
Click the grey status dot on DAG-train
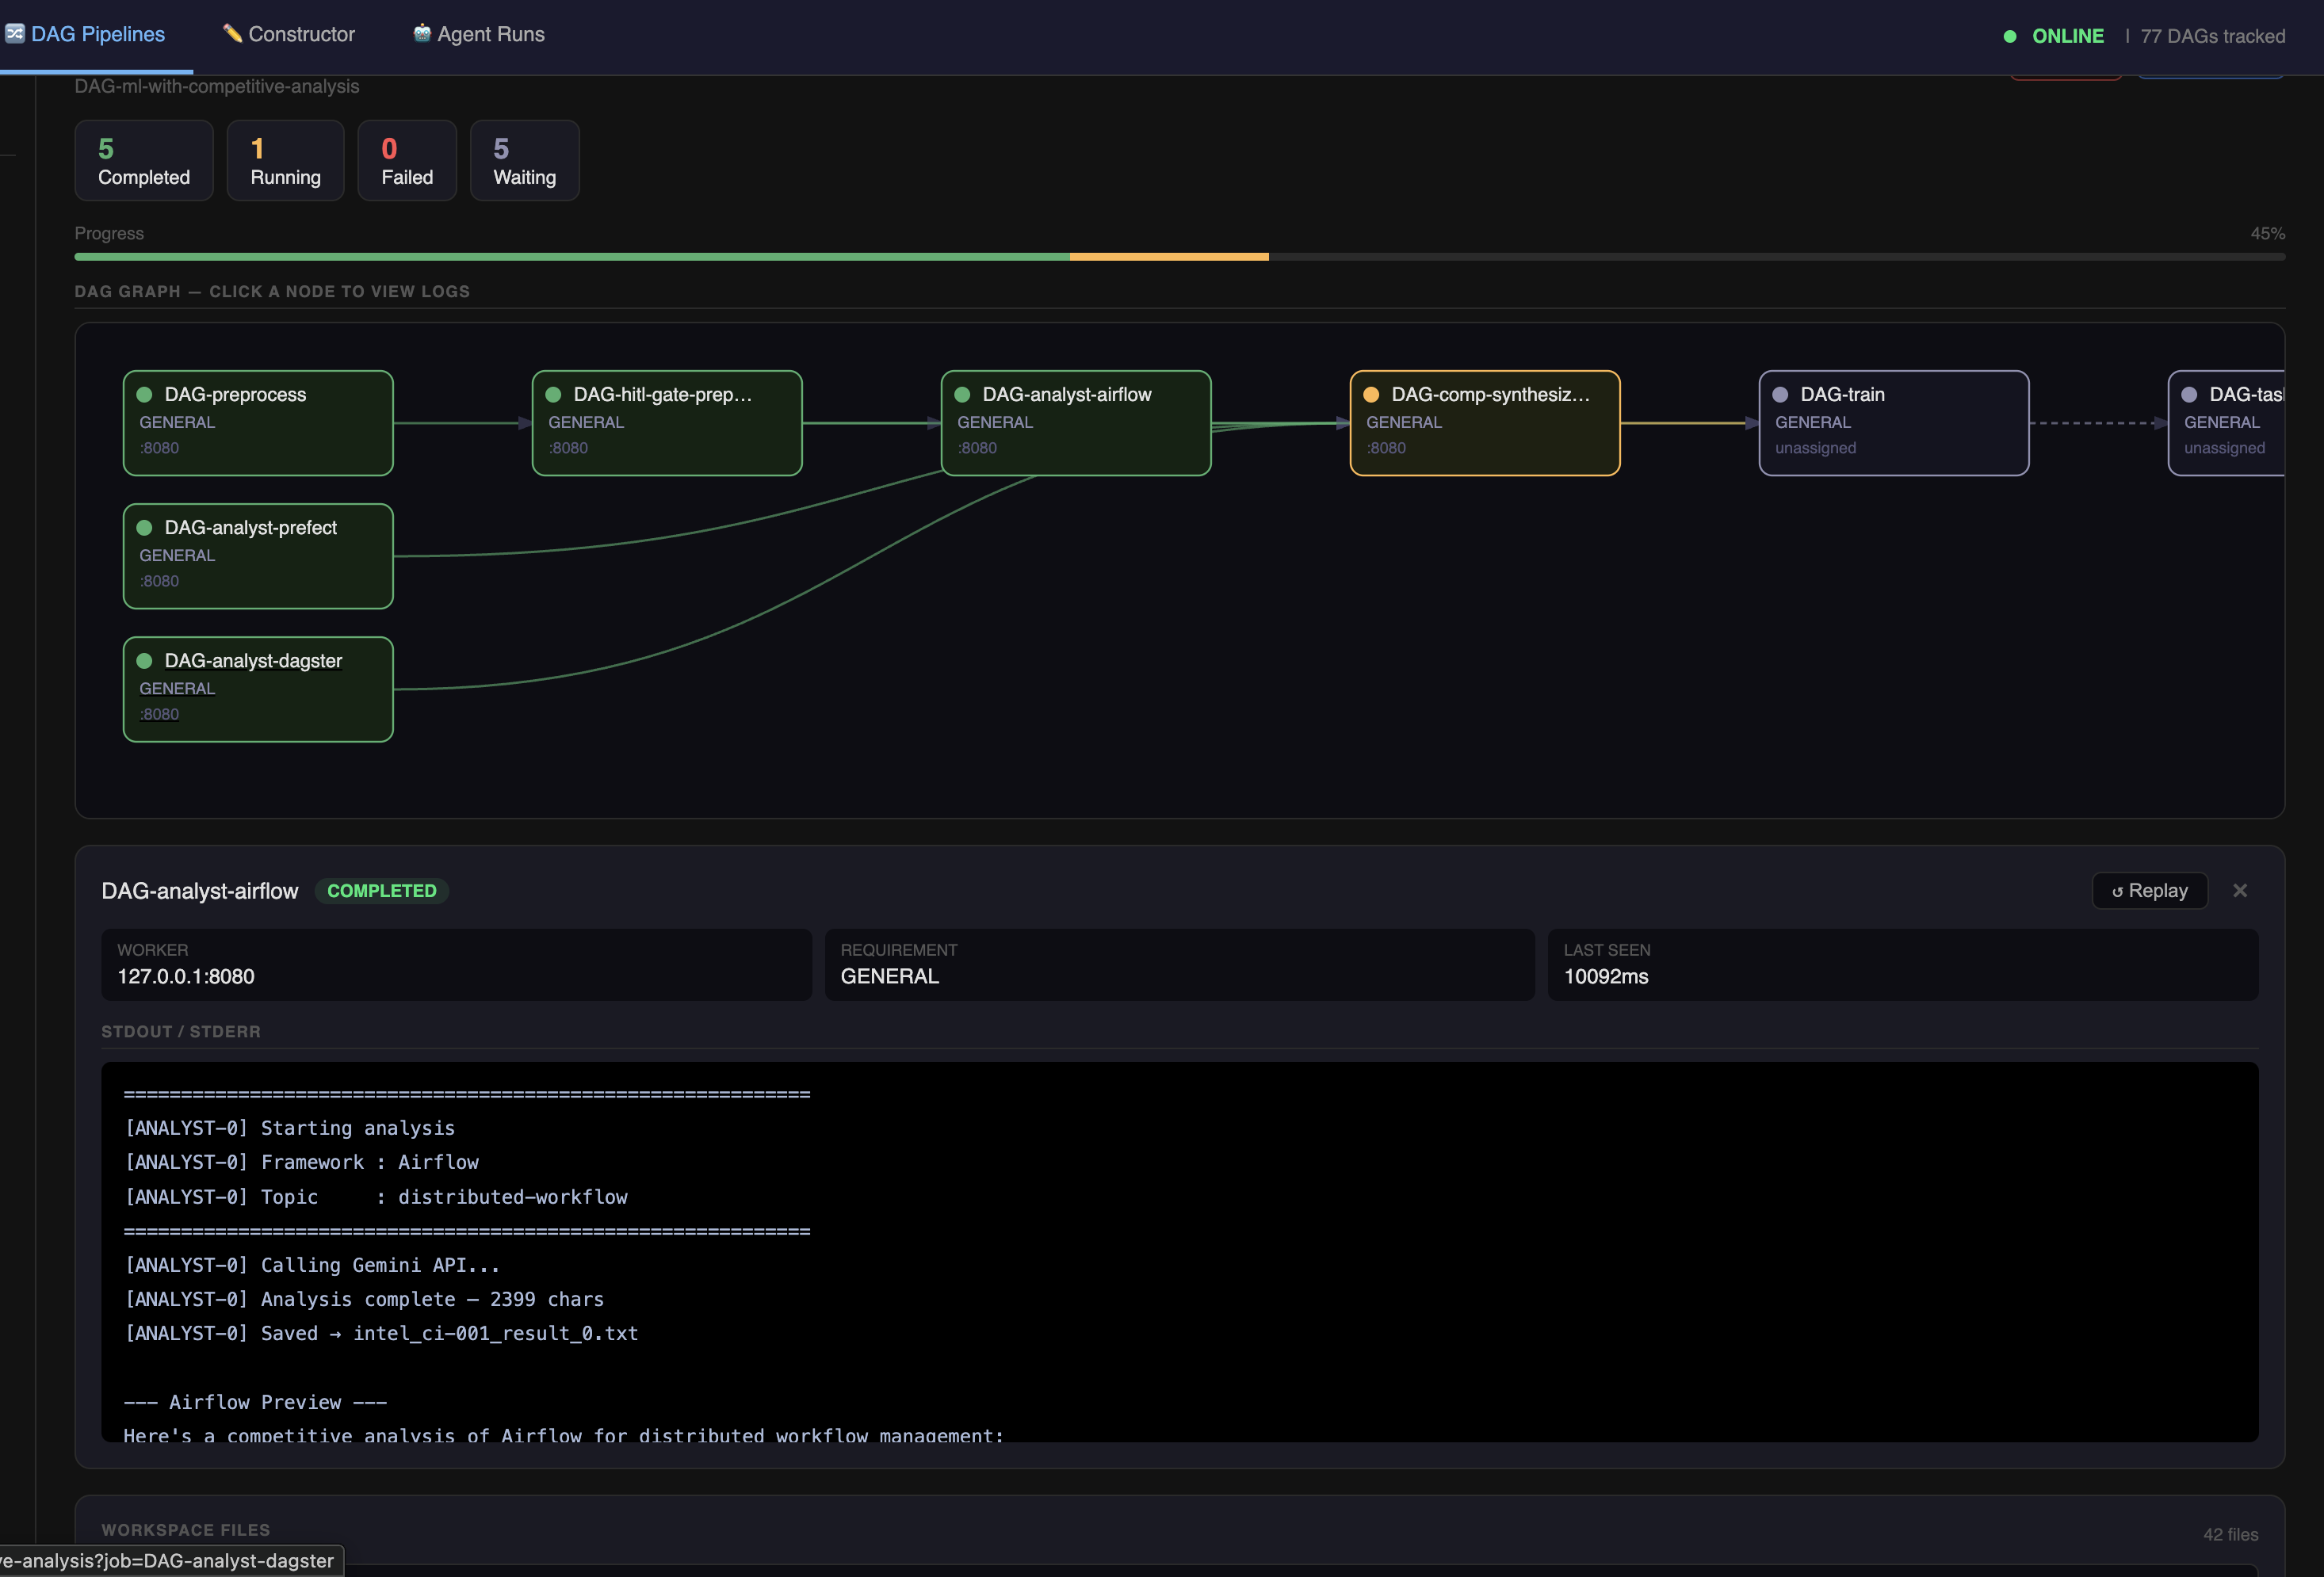1780,394
